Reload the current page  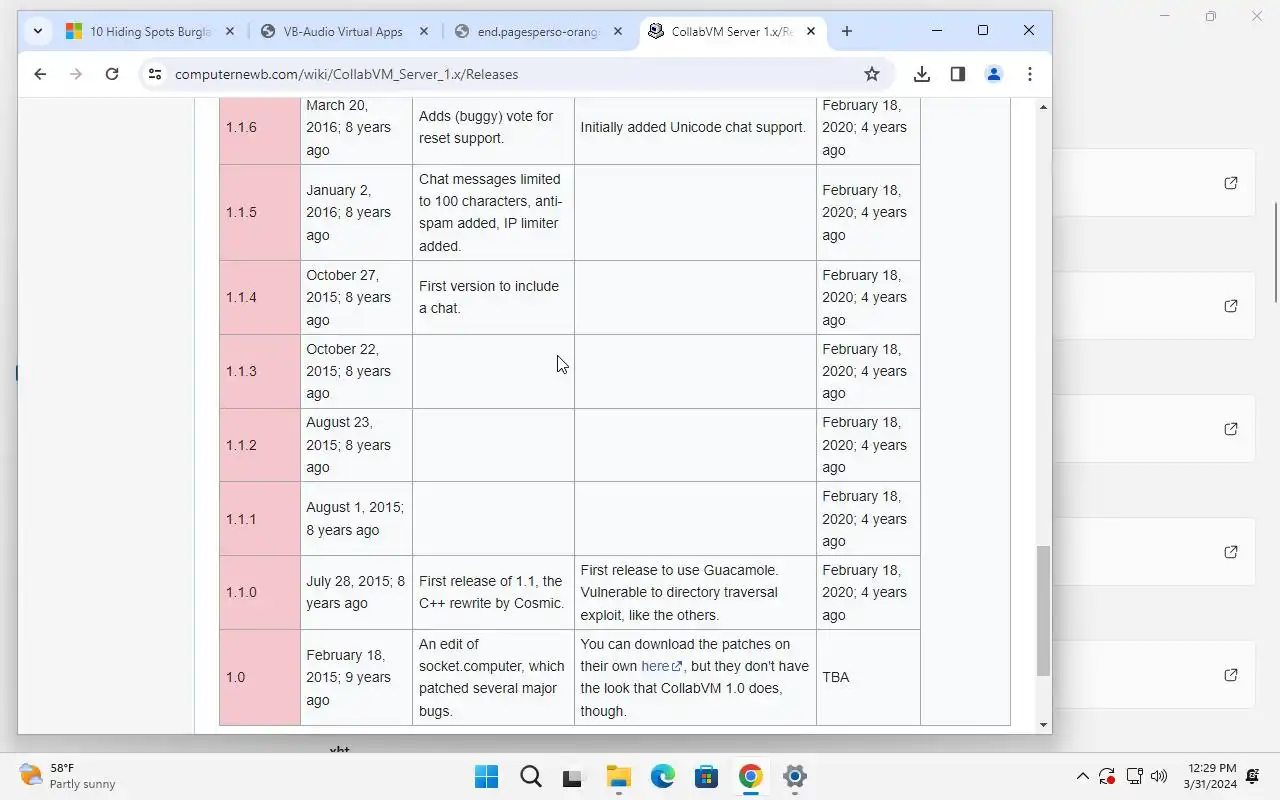click(x=112, y=74)
